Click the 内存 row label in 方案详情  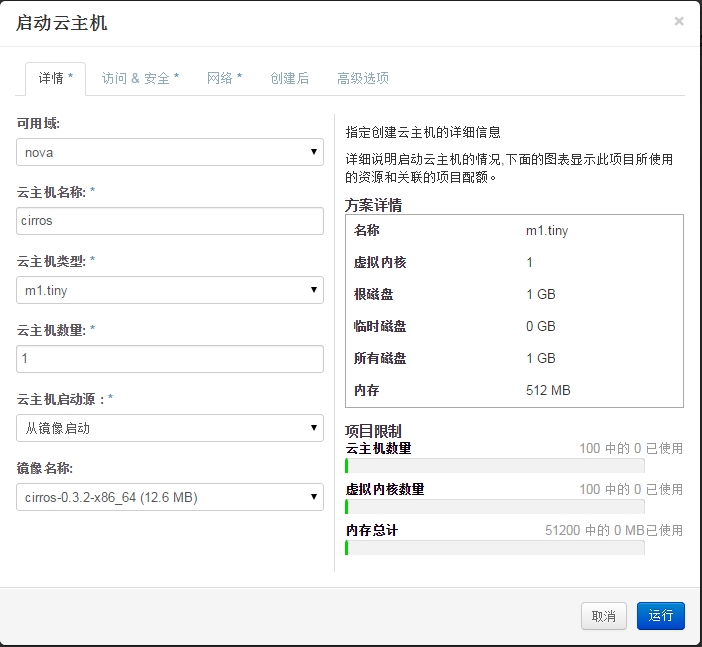pos(367,390)
